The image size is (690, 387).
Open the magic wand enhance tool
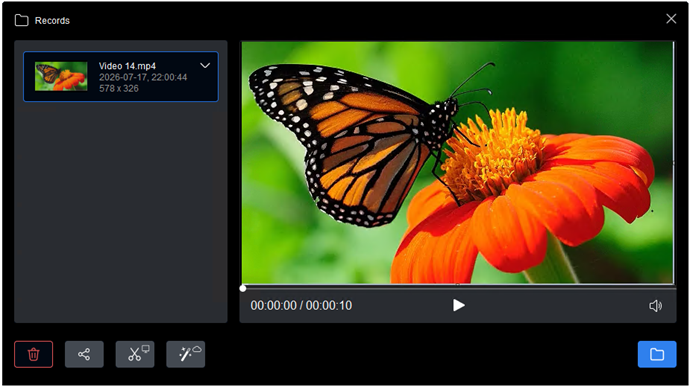pyautogui.click(x=186, y=354)
